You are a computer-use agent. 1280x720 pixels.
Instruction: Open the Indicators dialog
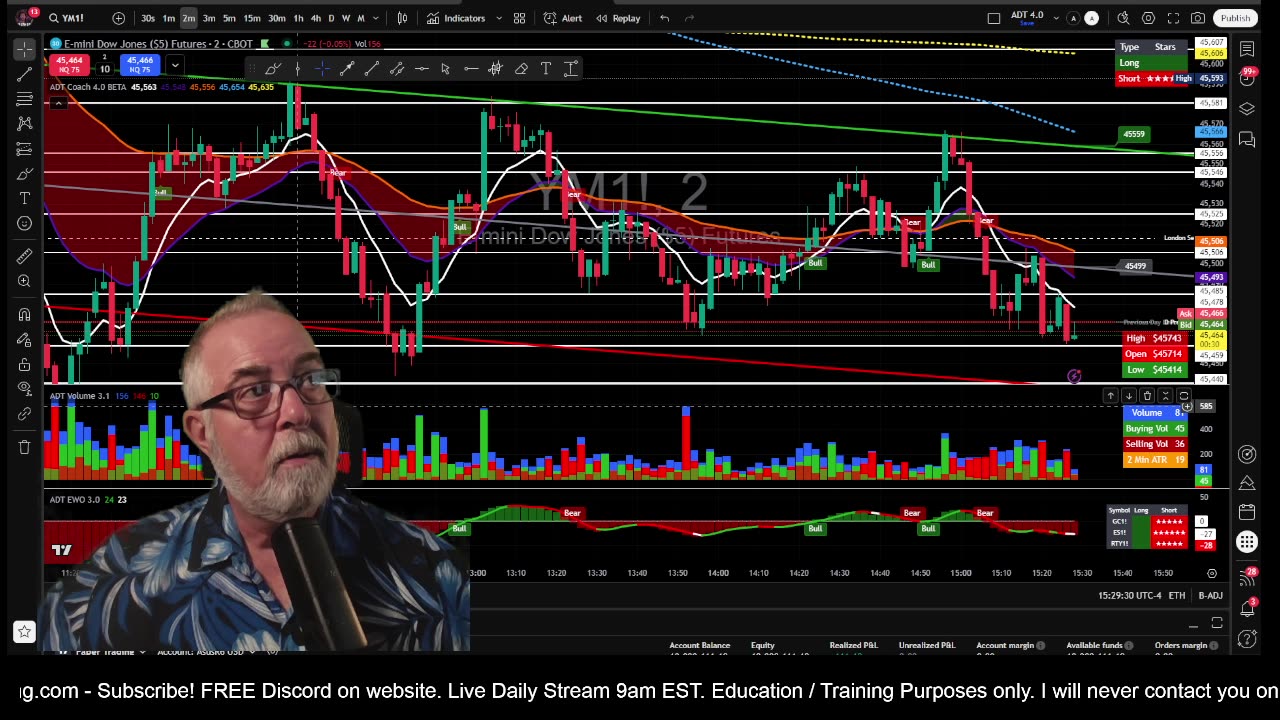(456, 18)
